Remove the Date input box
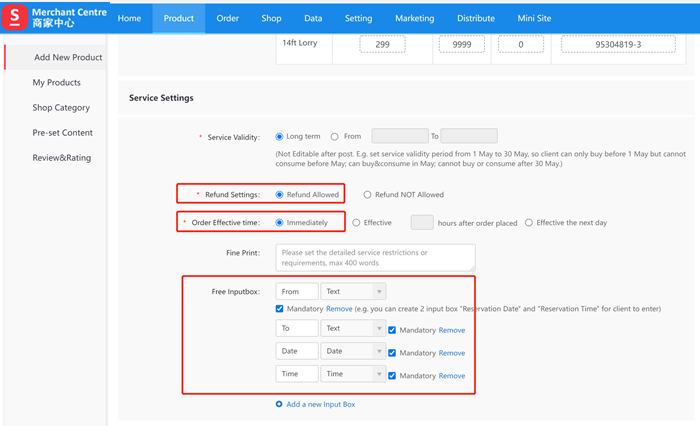The image size is (700, 426). (452, 353)
